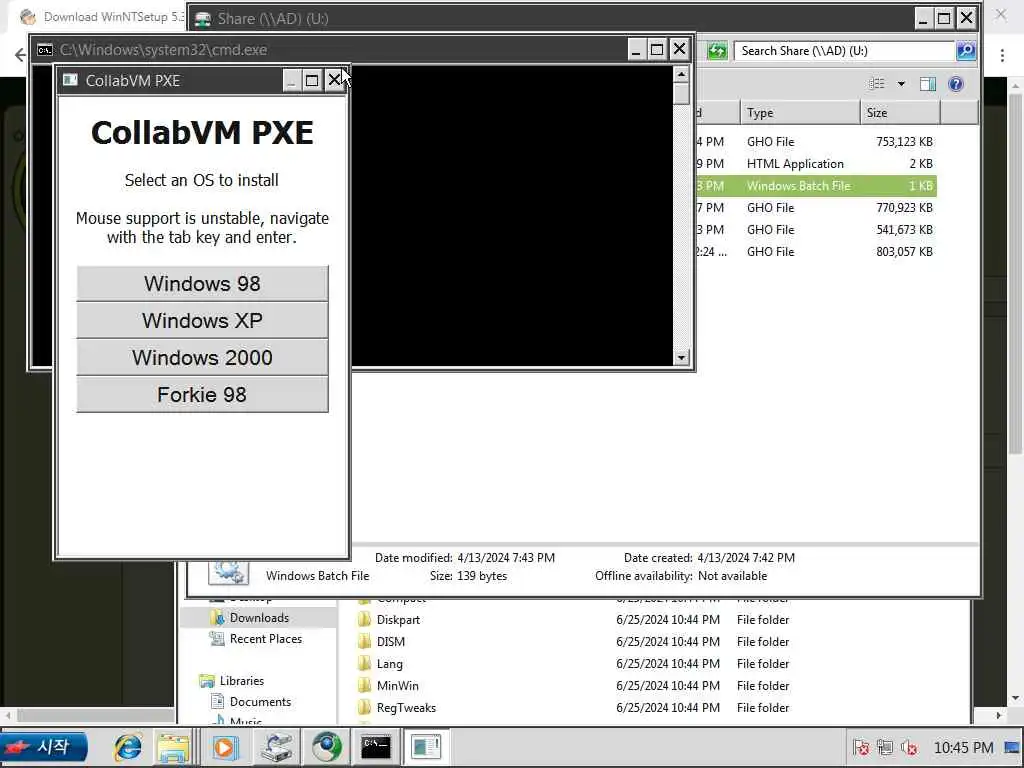Toggle the preview pane icon
The height and width of the screenshot is (768, 1024).
click(x=927, y=84)
